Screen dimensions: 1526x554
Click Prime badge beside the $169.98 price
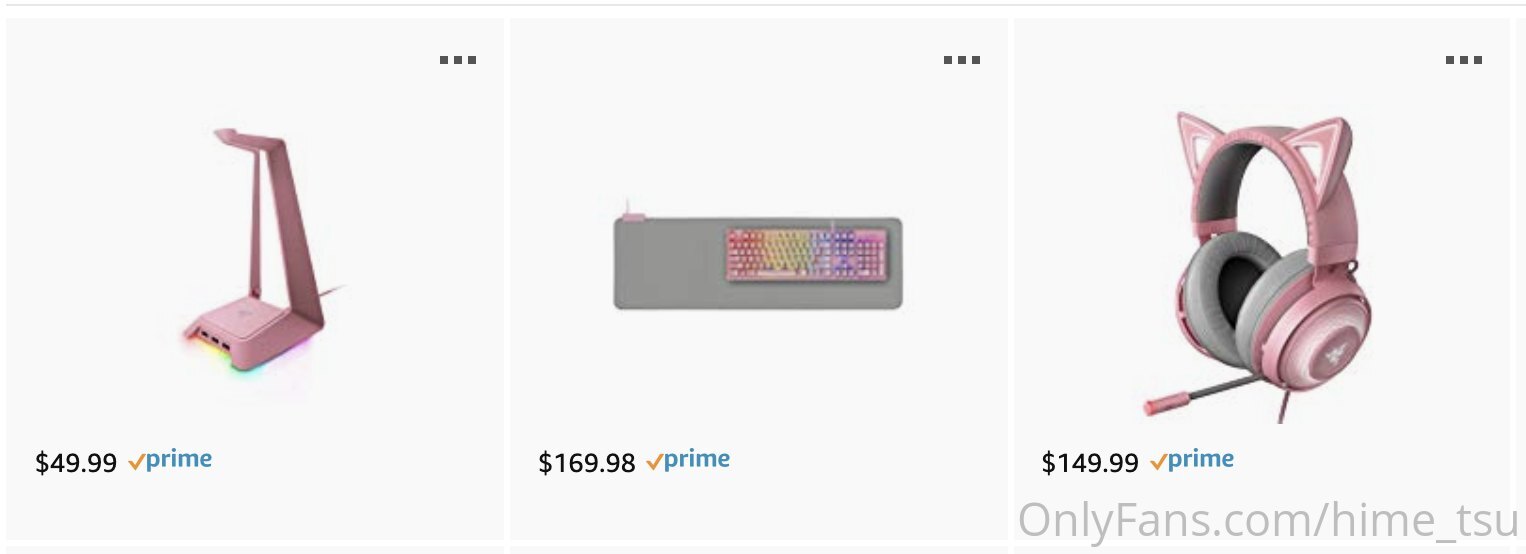[688, 461]
